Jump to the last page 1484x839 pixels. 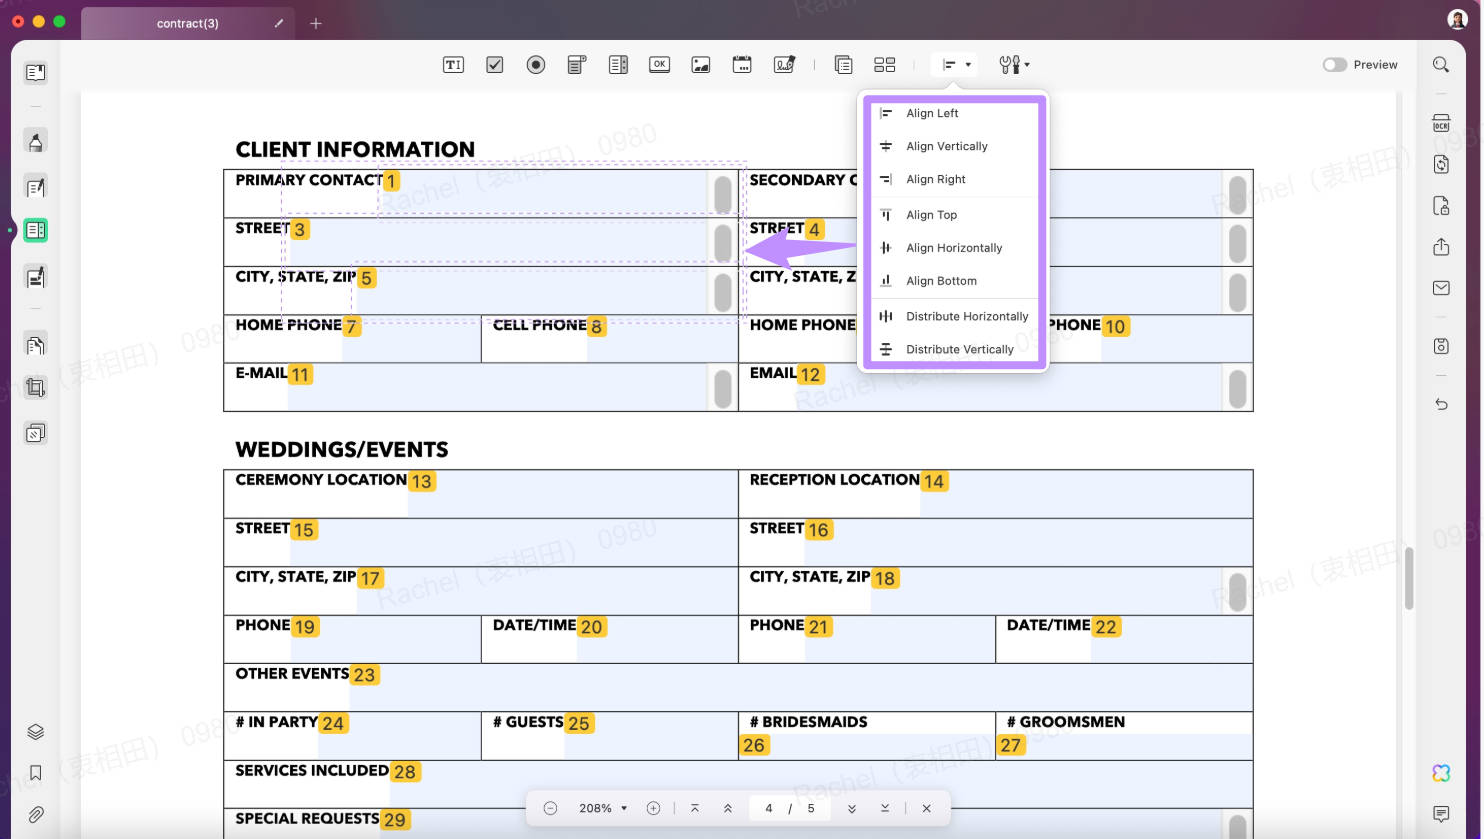point(885,808)
